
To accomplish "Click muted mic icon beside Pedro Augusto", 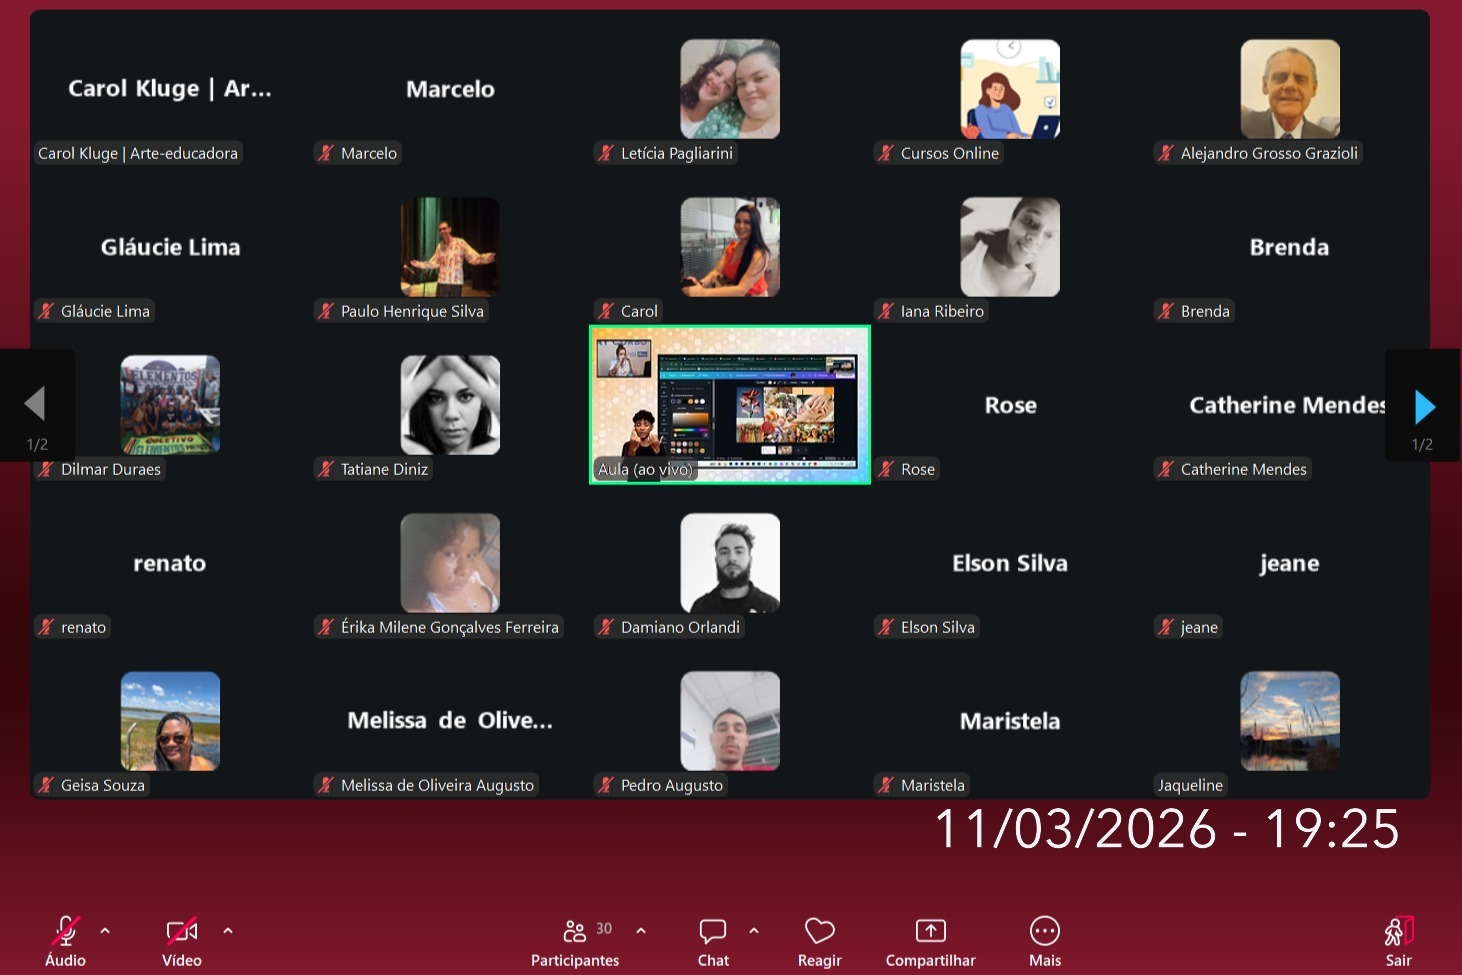I will click(x=606, y=785).
